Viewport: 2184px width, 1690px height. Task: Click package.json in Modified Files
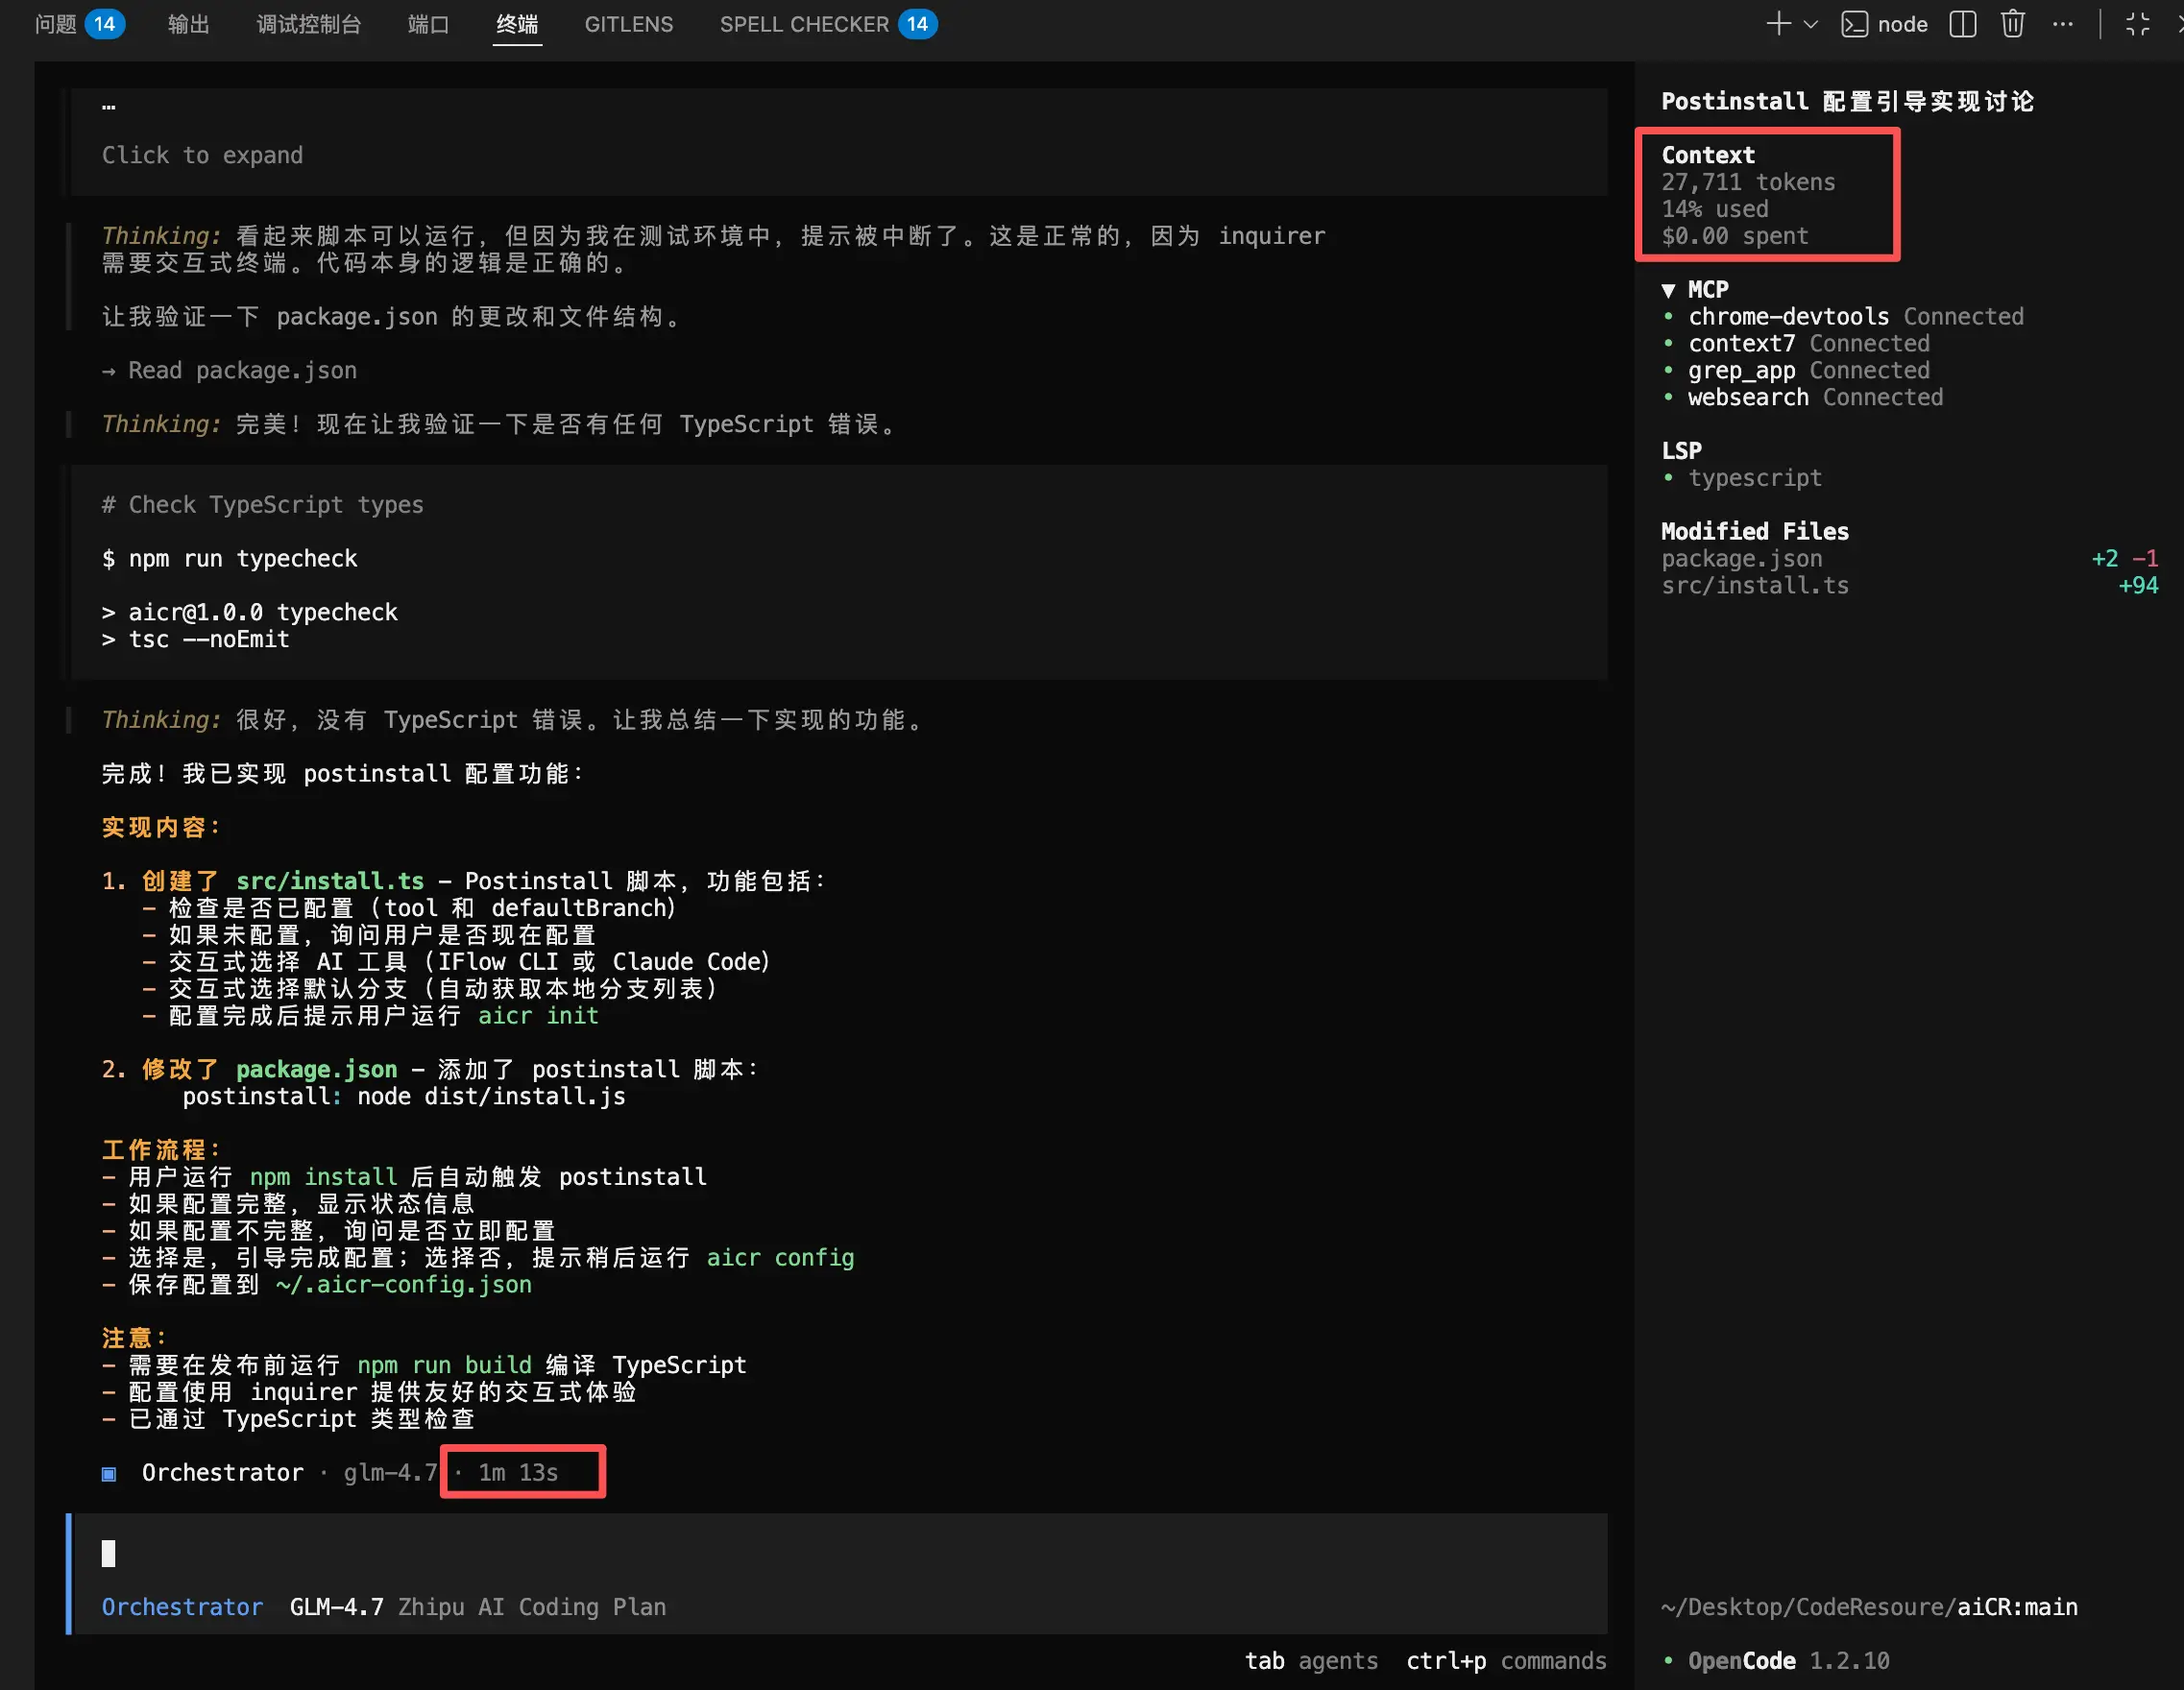(1741, 558)
